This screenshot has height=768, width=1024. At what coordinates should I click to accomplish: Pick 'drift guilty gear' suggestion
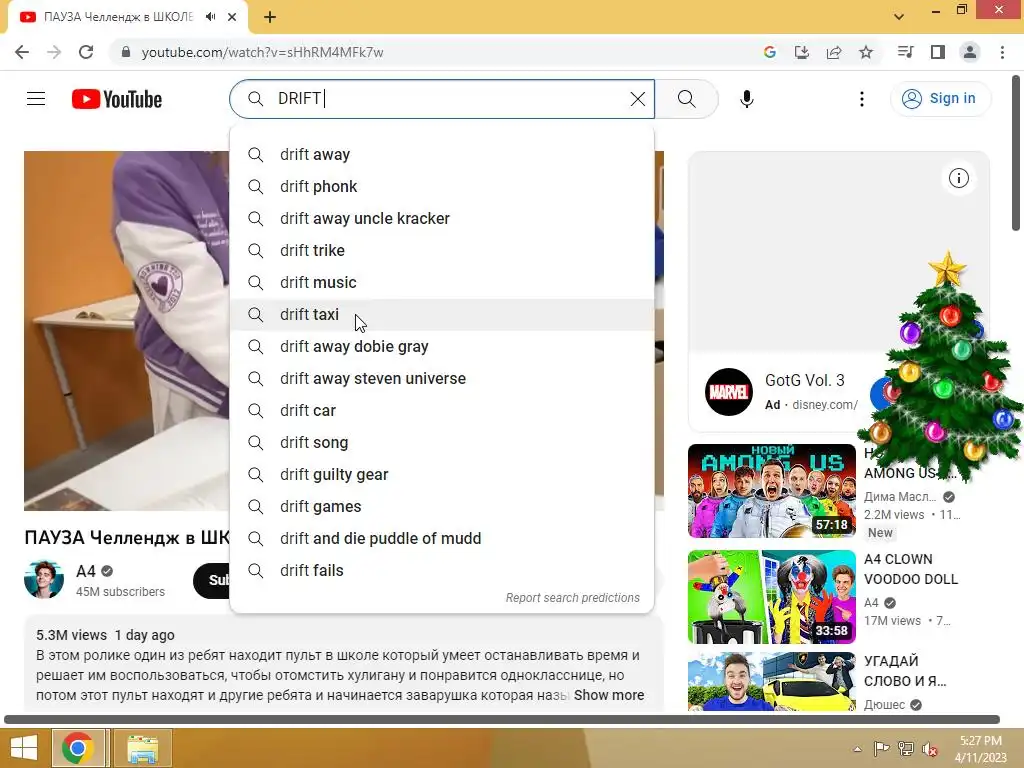click(x=442, y=474)
